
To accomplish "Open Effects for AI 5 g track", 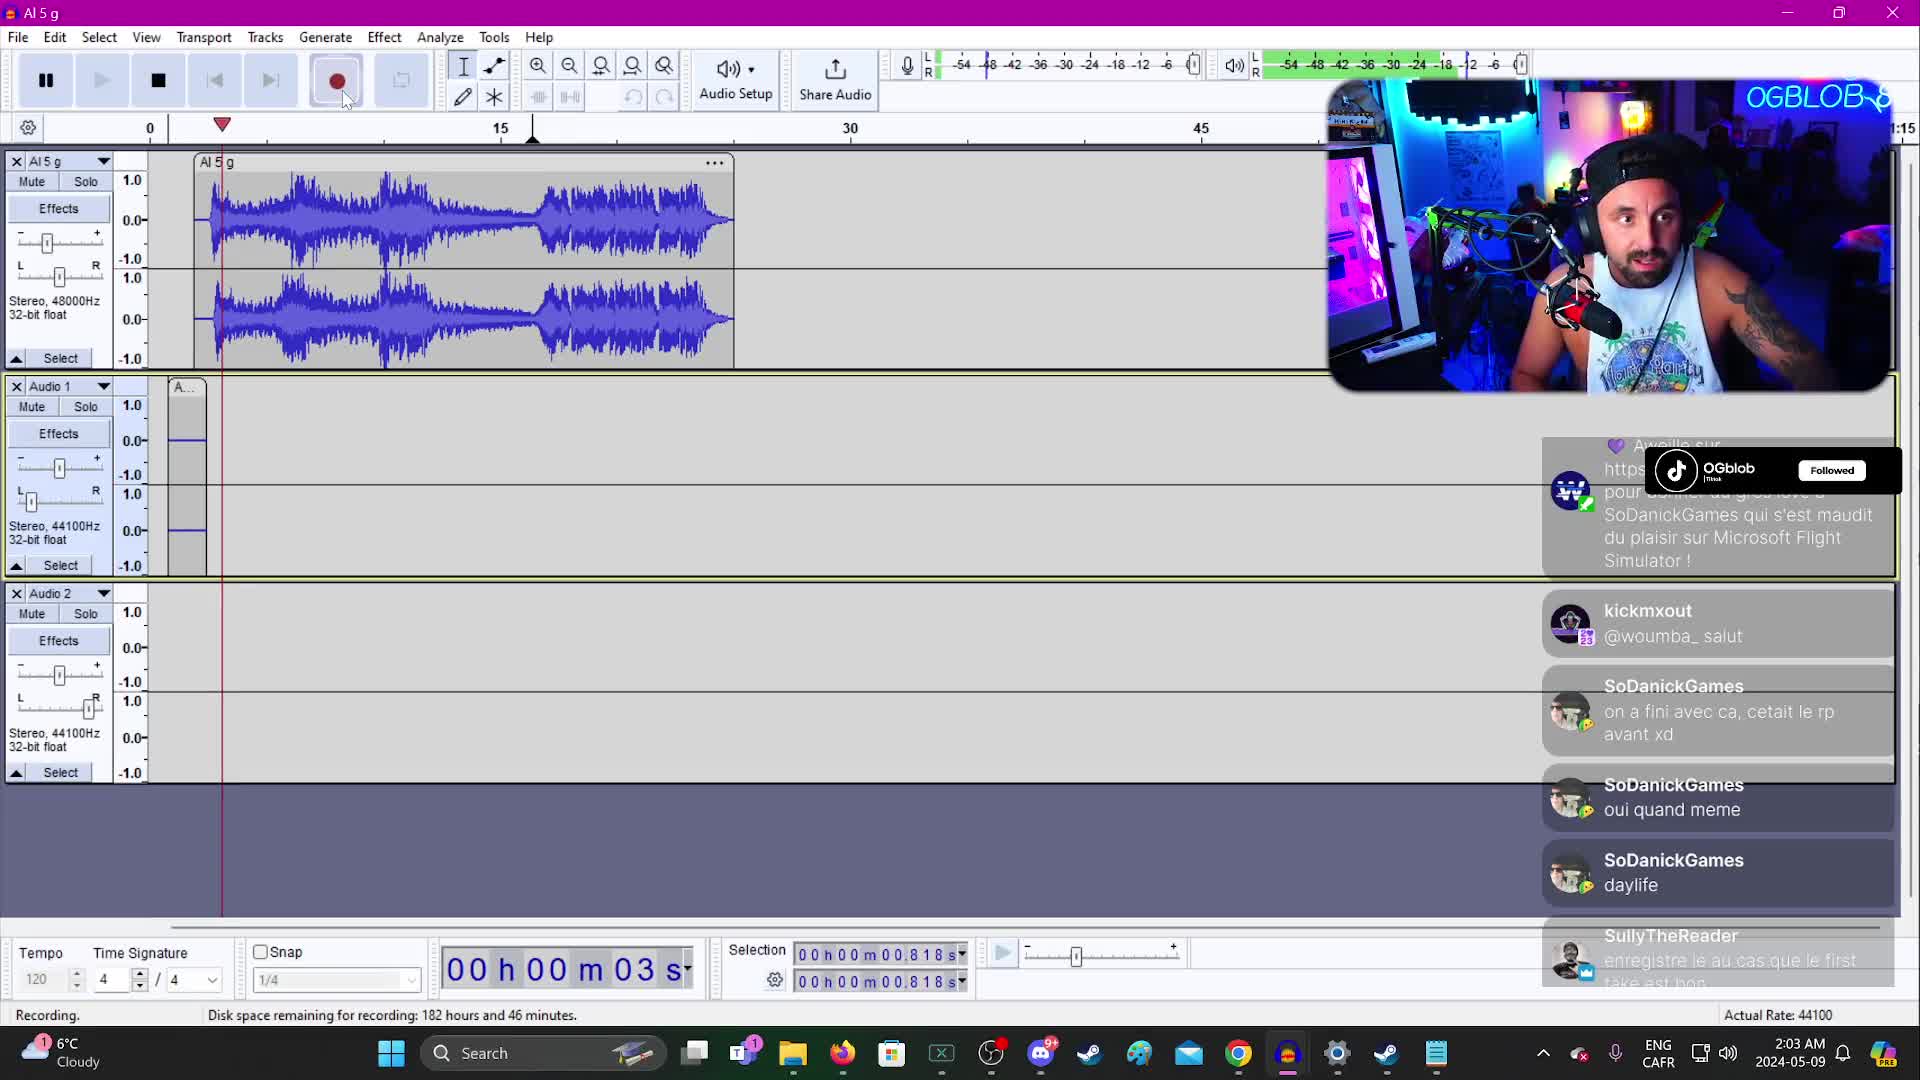I will click(x=59, y=209).
